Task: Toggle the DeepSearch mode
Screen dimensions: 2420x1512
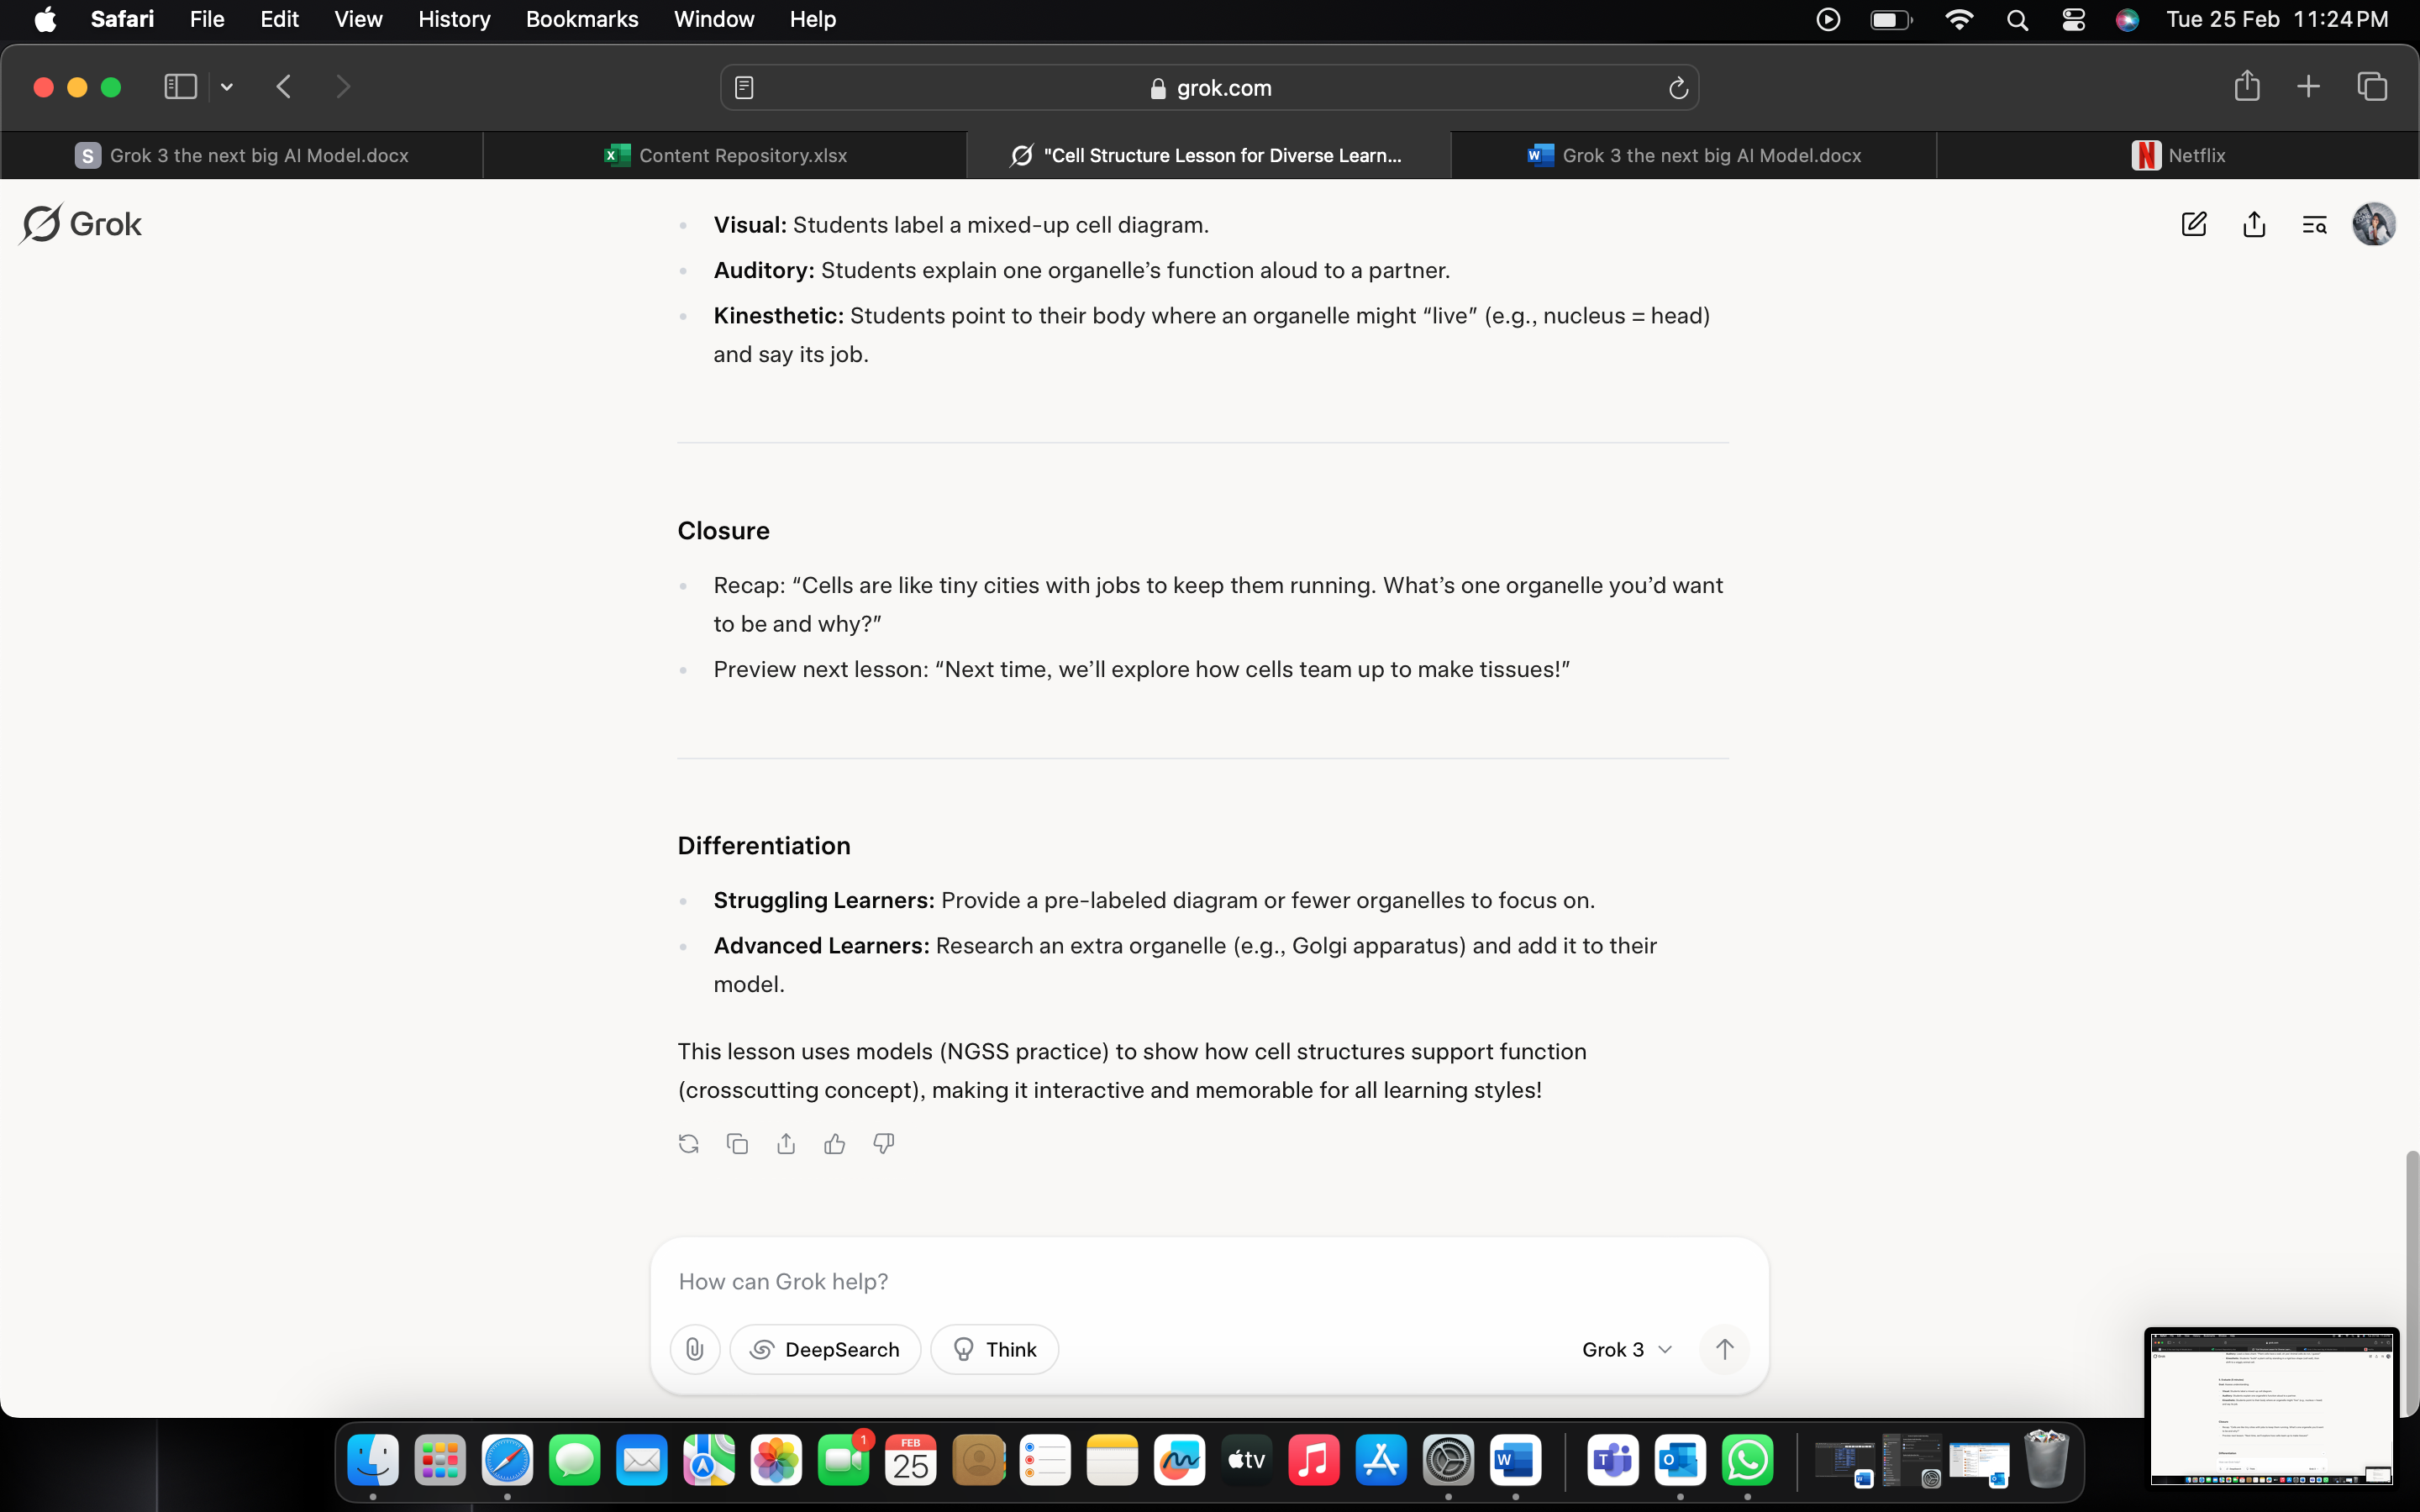Action: [x=825, y=1349]
